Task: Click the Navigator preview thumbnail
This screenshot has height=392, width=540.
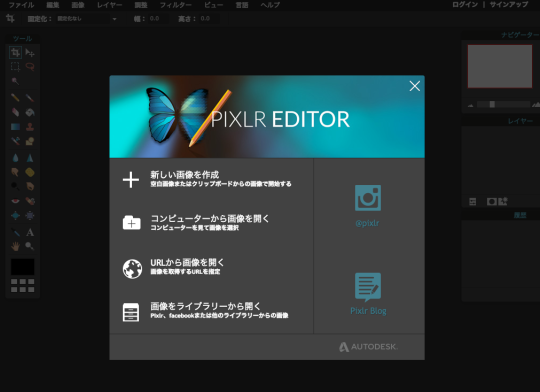Action: point(500,66)
